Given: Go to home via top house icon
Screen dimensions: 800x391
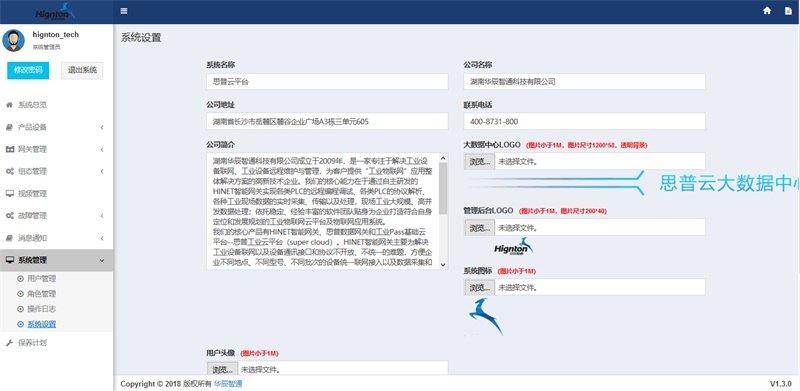Looking at the screenshot, I should [767, 11].
